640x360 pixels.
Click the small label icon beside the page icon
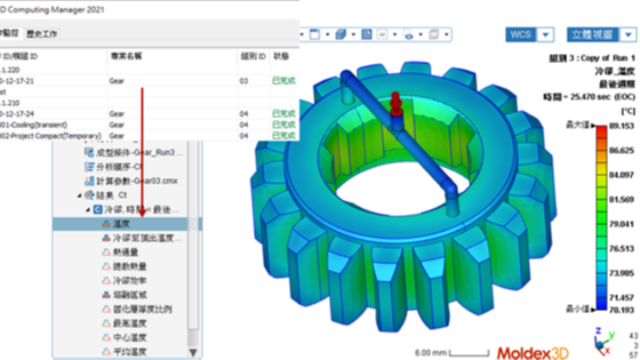[x=382, y=35]
